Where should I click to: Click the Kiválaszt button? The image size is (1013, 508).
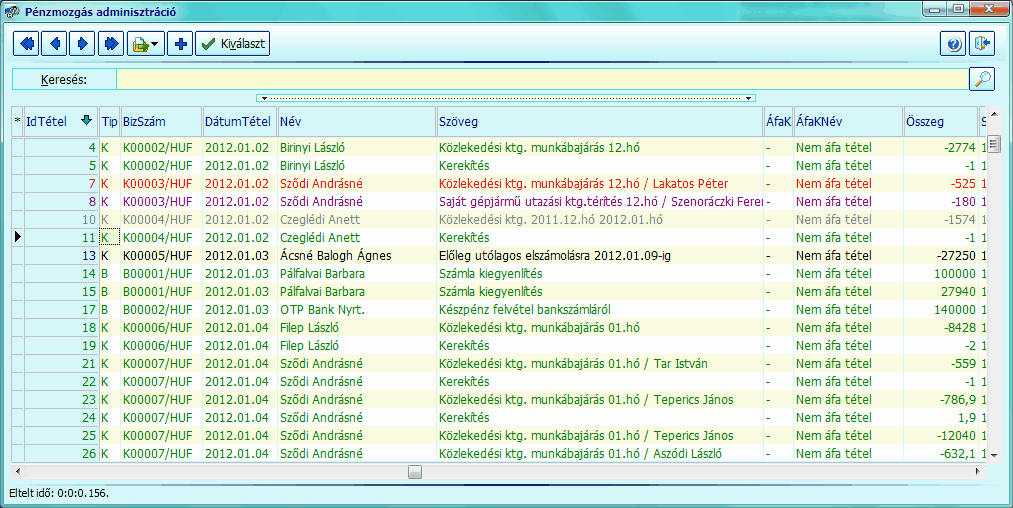click(x=233, y=44)
